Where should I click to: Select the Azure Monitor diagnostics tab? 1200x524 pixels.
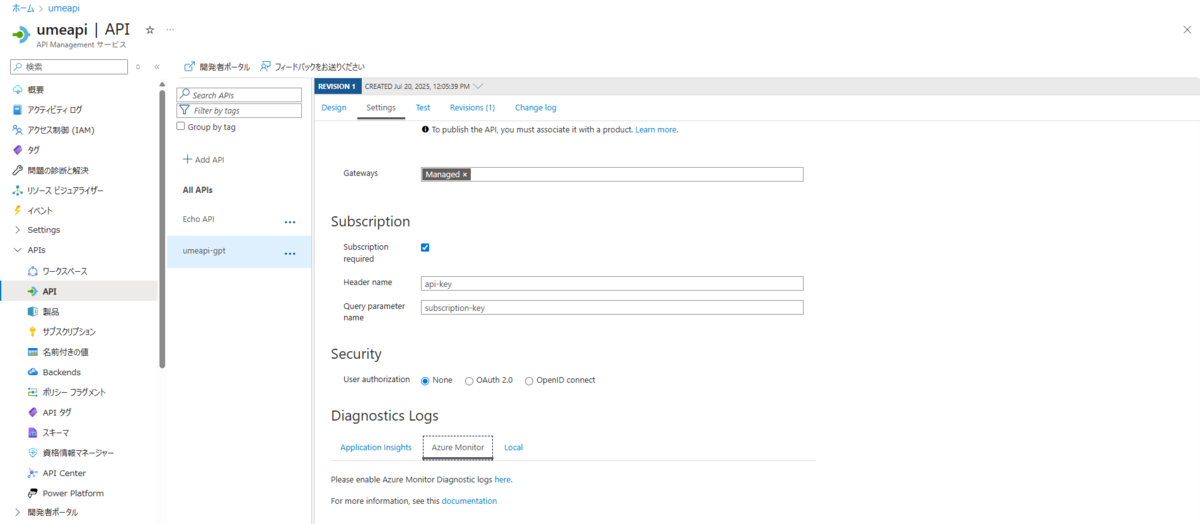point(458,447)
